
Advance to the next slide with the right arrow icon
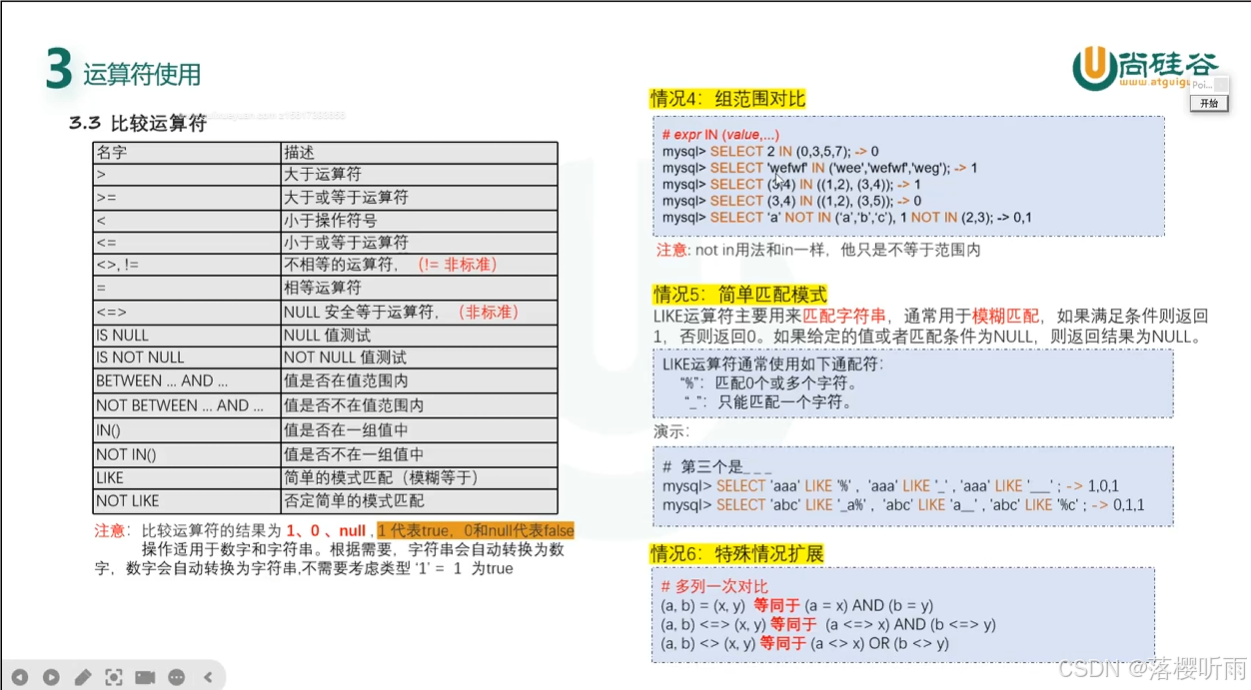click(x=51, y=677)
